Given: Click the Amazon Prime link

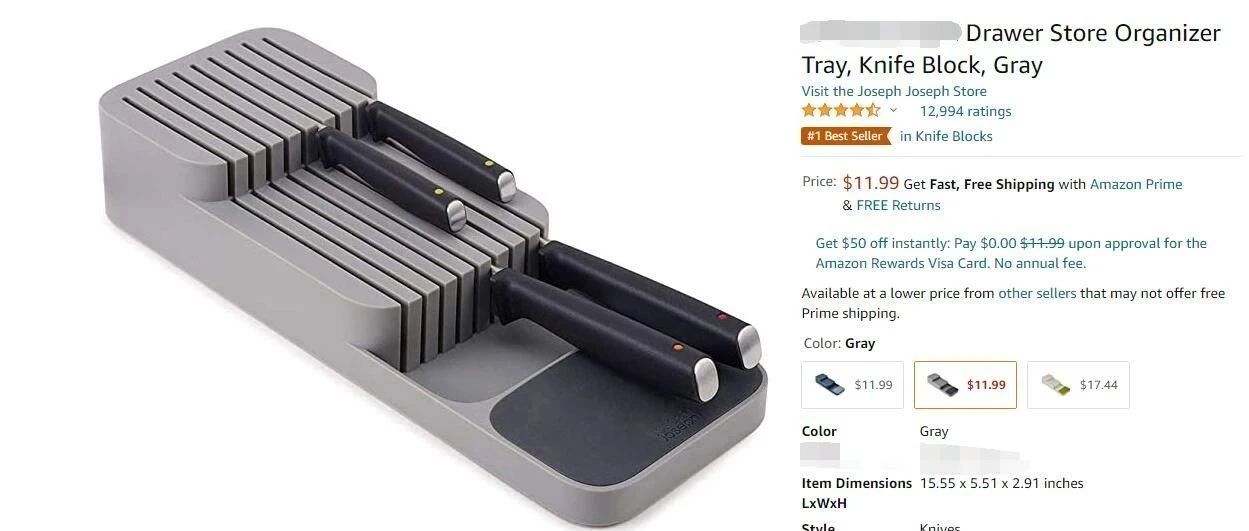Looking at the screenshot, I should [x=1136, y=184].
